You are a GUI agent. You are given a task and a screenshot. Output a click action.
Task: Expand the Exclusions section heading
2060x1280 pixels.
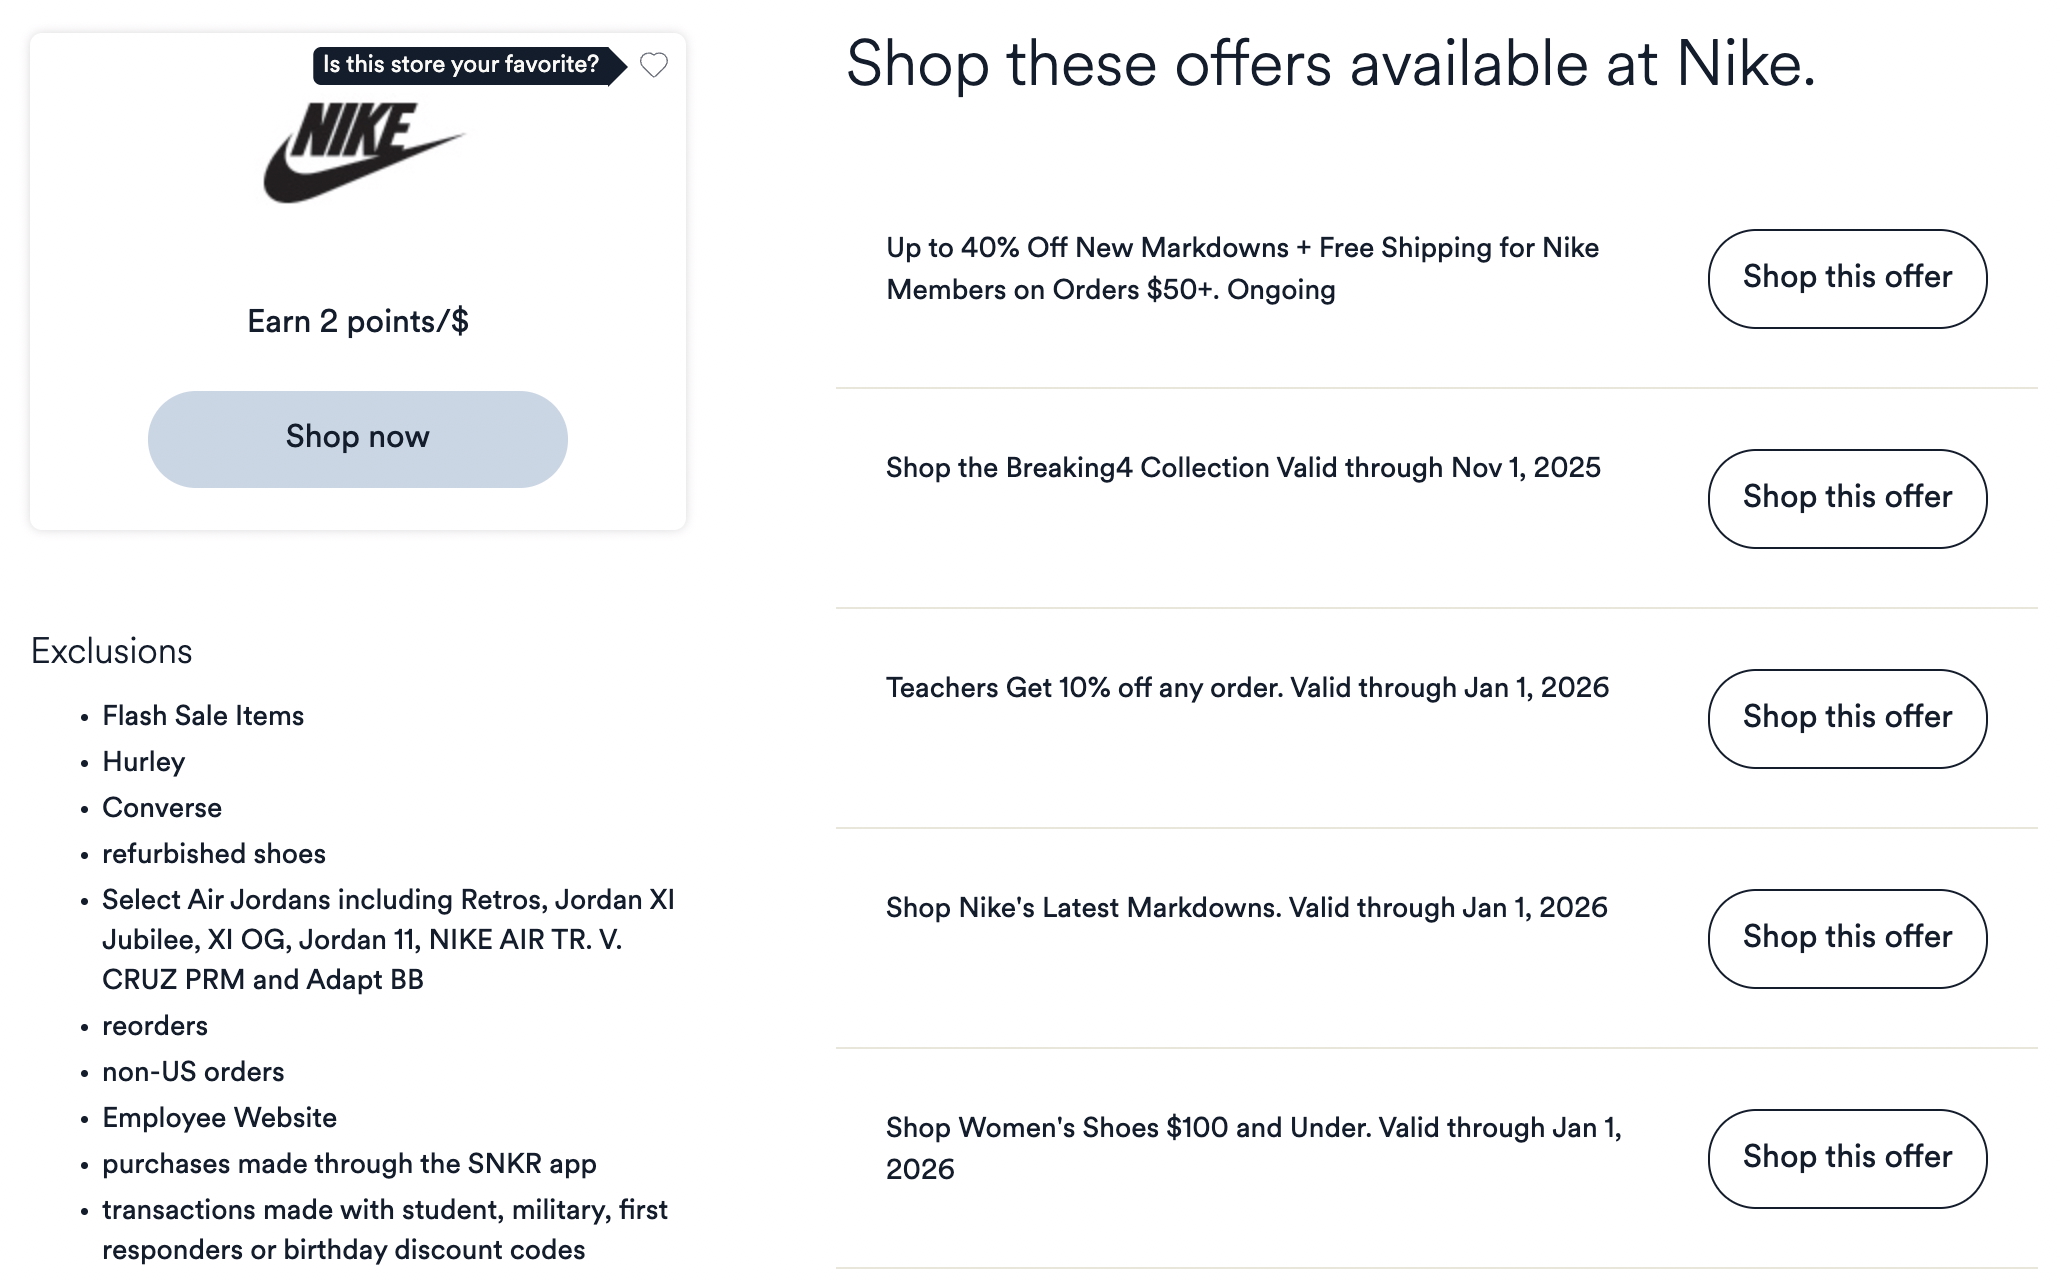[x=112, y=650]
